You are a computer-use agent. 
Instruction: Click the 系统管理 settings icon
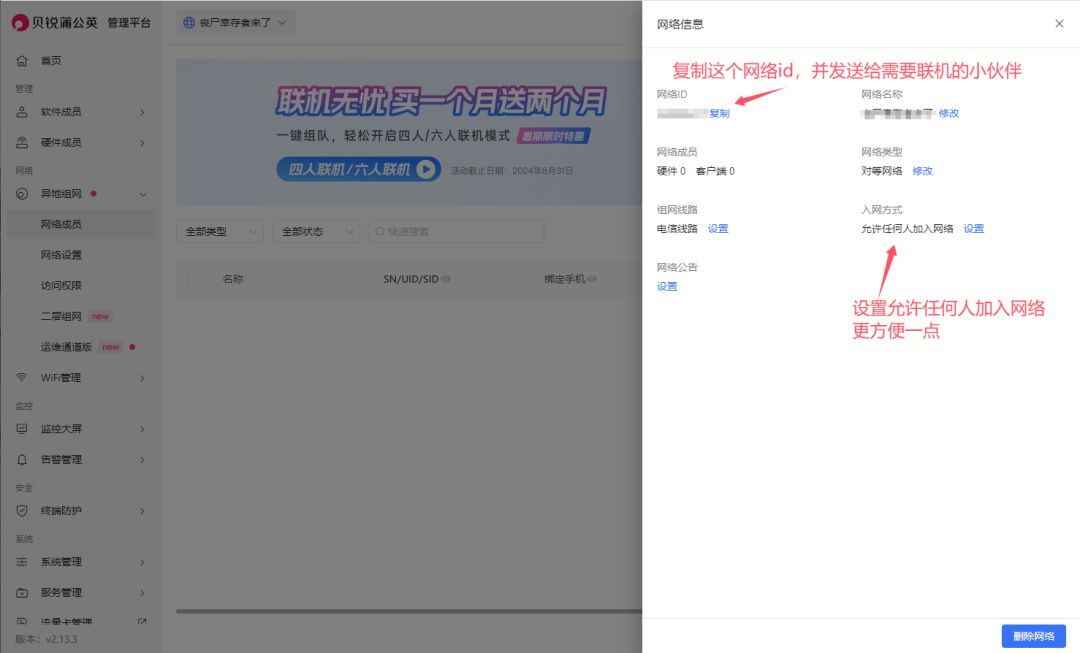22,562
